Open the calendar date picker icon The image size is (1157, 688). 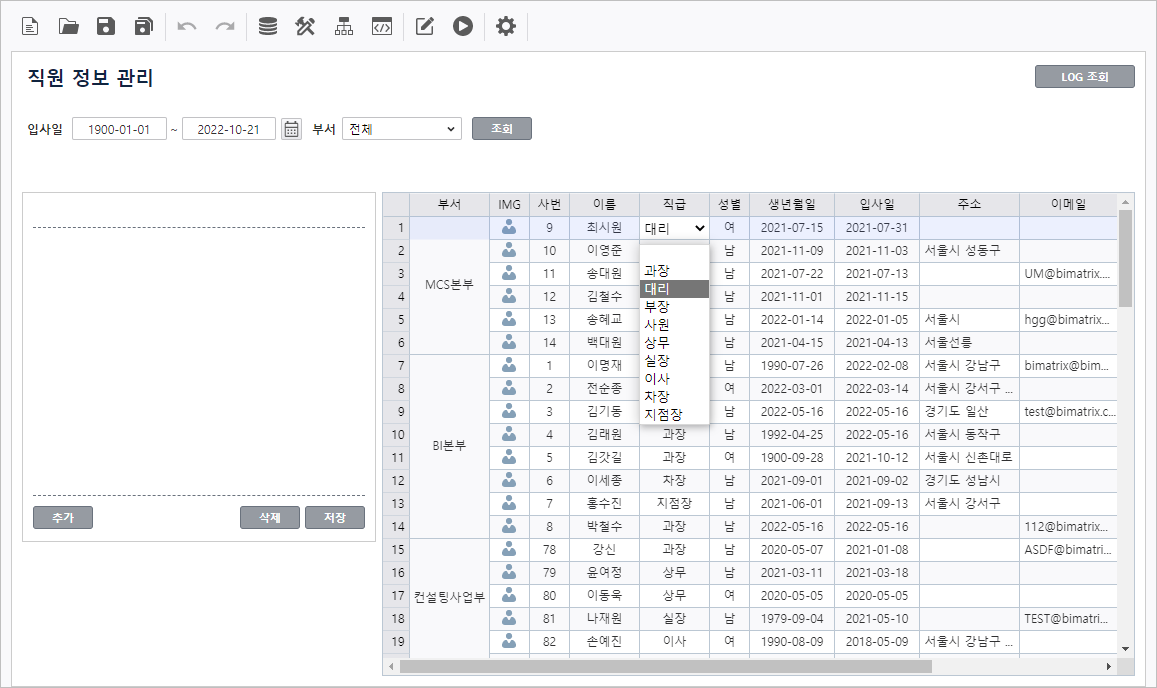291,129
